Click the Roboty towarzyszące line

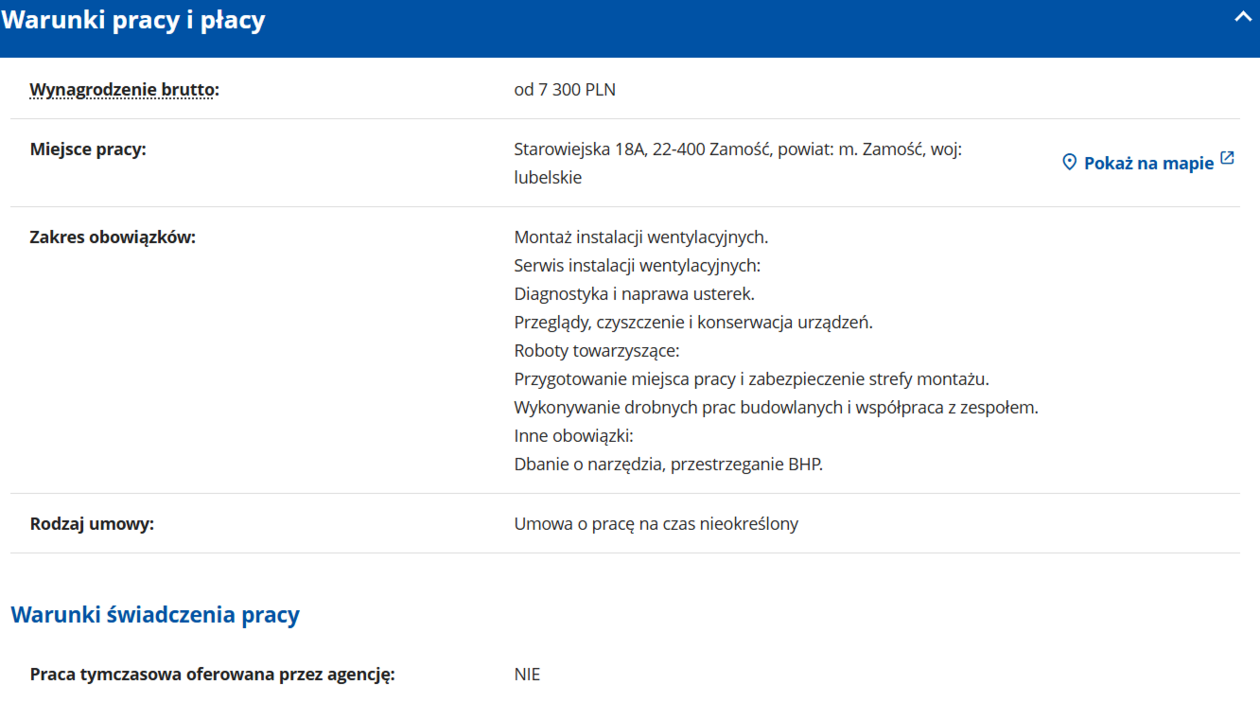pyautogui.click(x=596, y=351)
